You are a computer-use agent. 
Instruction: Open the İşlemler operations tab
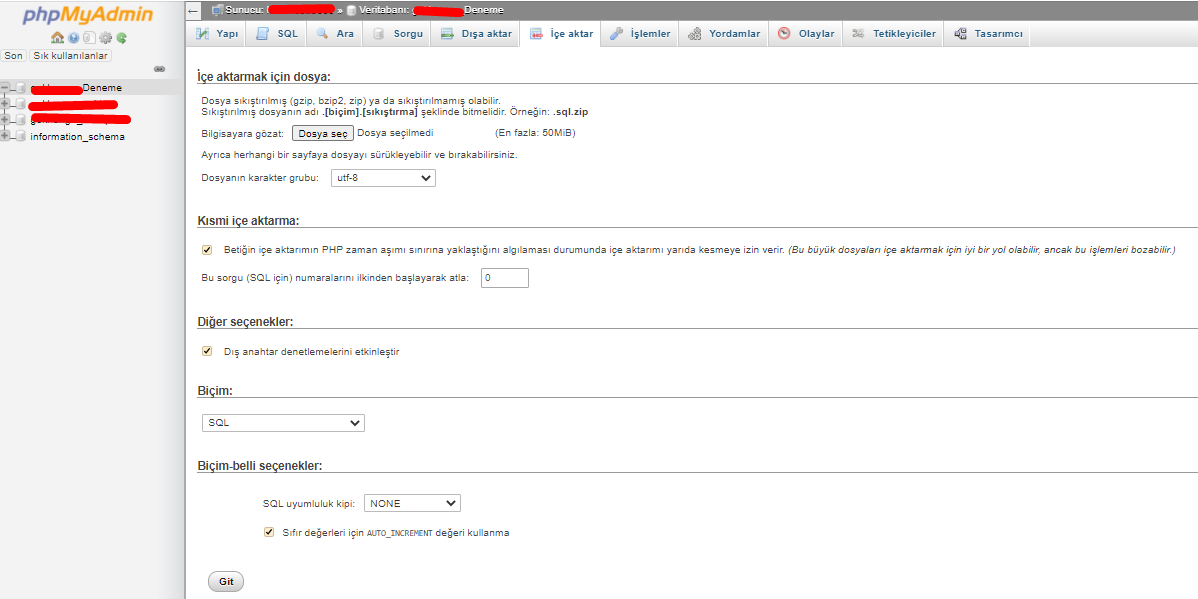(x=639, y=34)
